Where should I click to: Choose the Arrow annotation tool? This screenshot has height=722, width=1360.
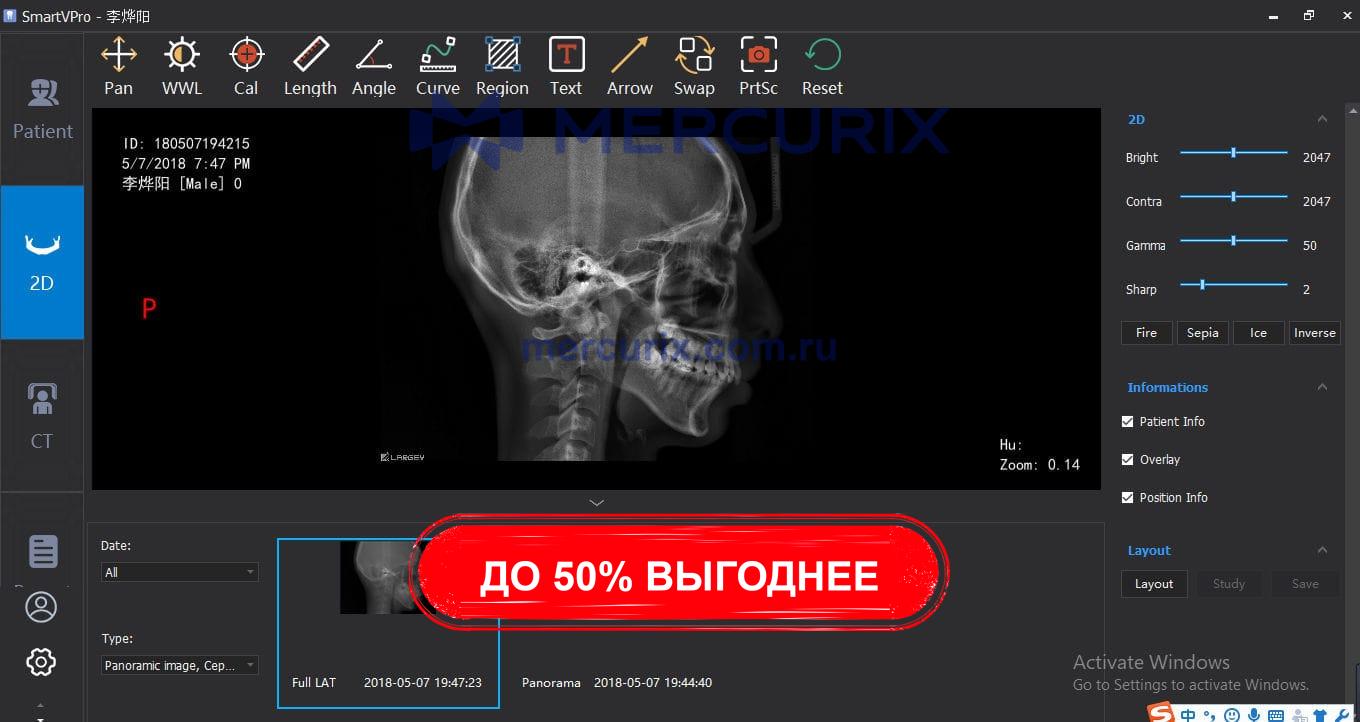tap(630, 67)
